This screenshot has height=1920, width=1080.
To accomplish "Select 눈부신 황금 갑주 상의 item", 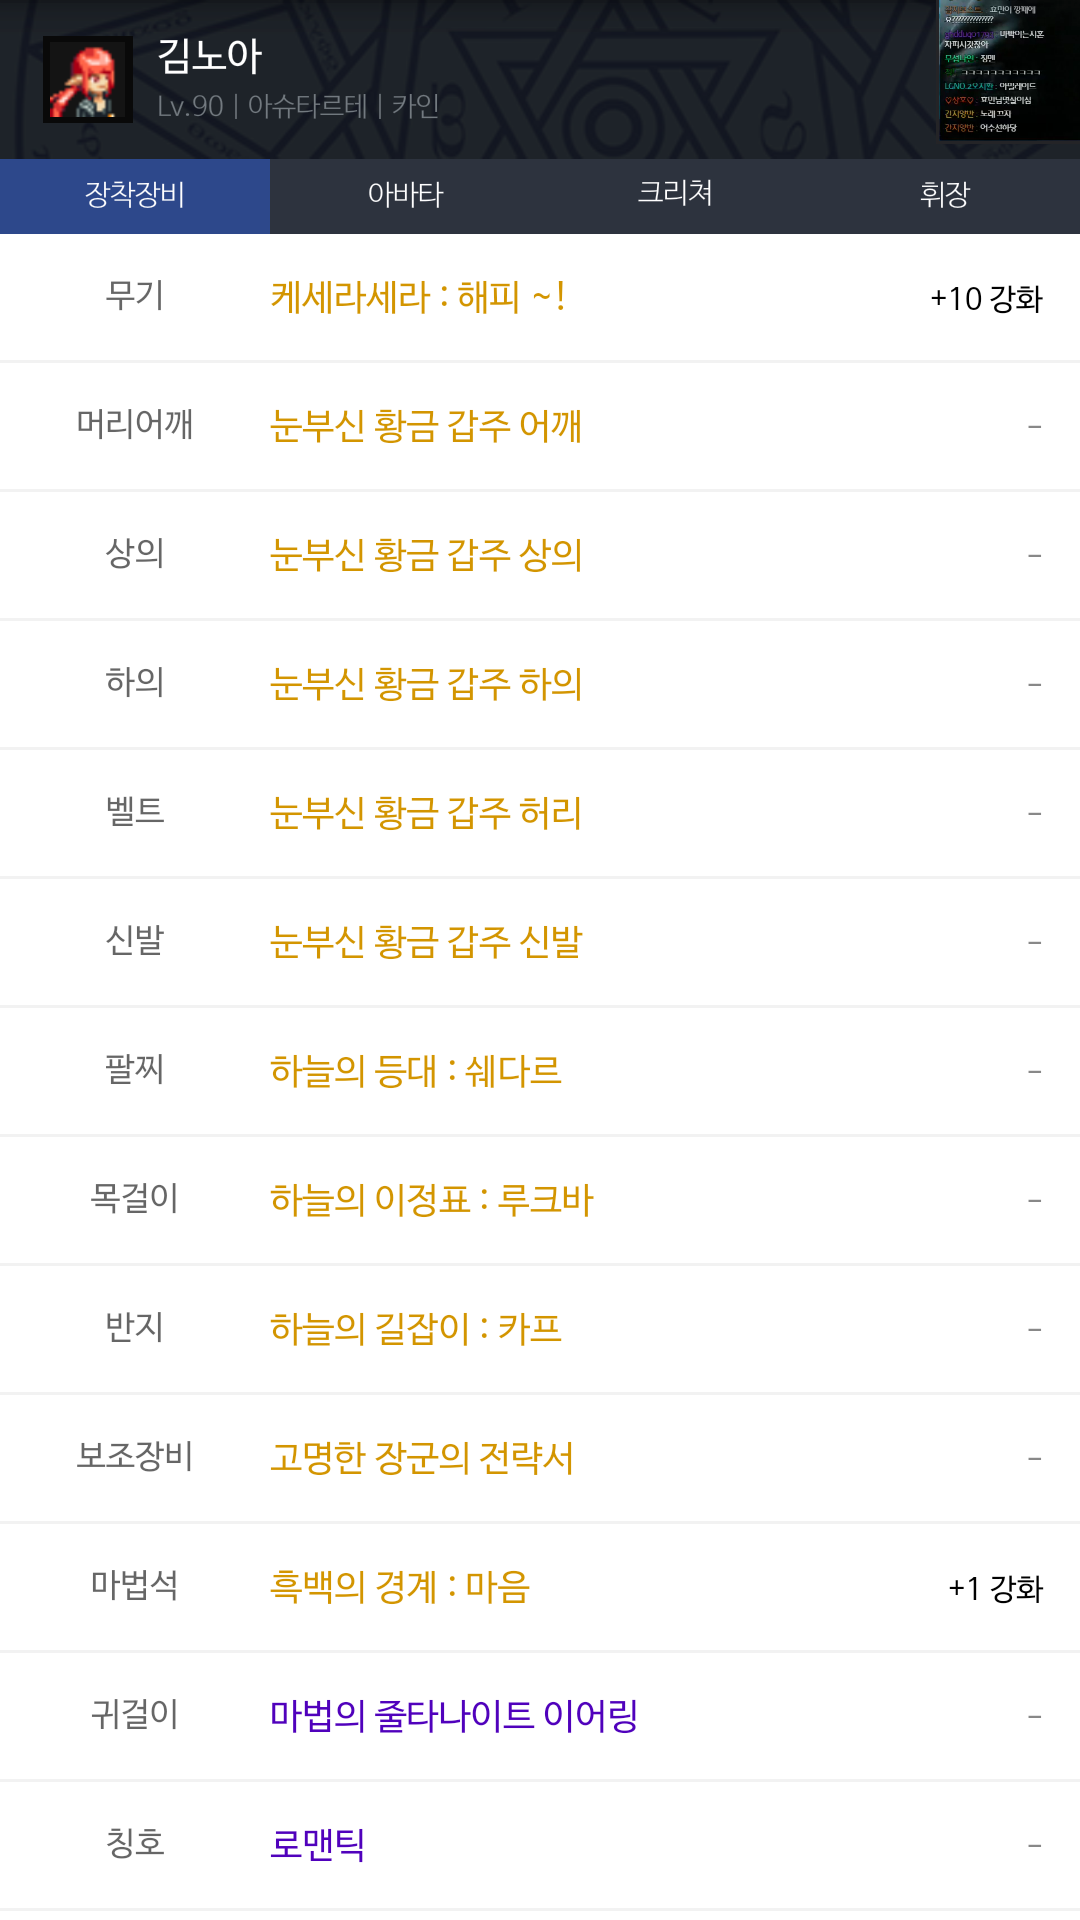I will [x=426, y=556].
